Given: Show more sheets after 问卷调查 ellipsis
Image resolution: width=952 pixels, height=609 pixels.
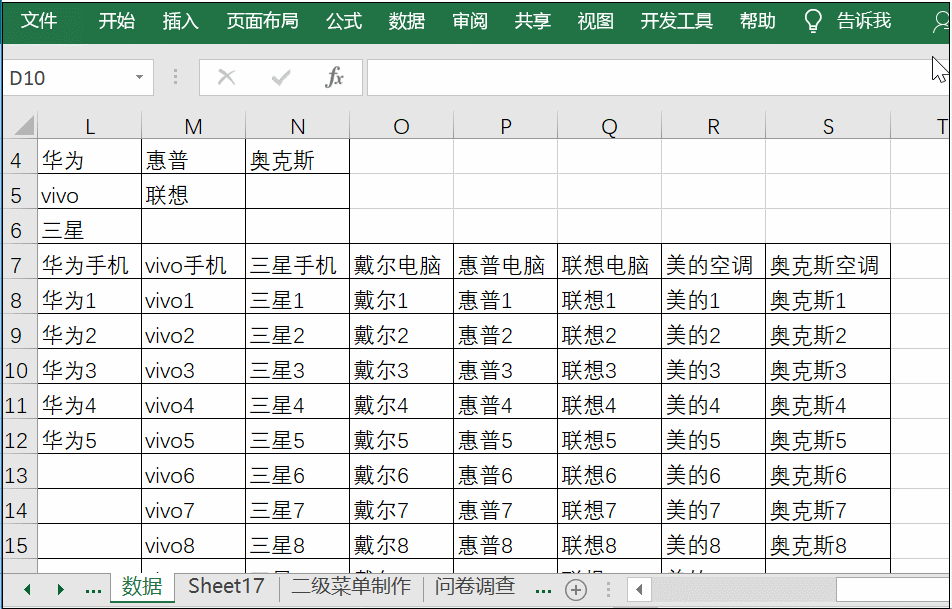Looking at the screenshot, I should click(x=543, y=590).
